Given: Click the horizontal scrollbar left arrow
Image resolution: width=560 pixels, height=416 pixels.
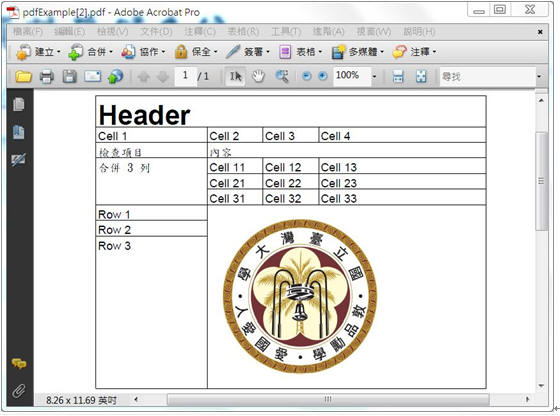Looking at the screenshot, I should [x=136, y=399].
